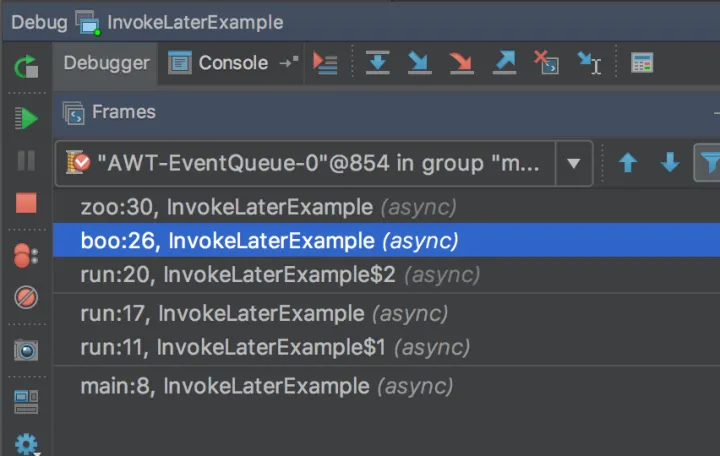Click the red Force Step Into icon
Viewport: 720px width, 456px height.
[461, 63]
